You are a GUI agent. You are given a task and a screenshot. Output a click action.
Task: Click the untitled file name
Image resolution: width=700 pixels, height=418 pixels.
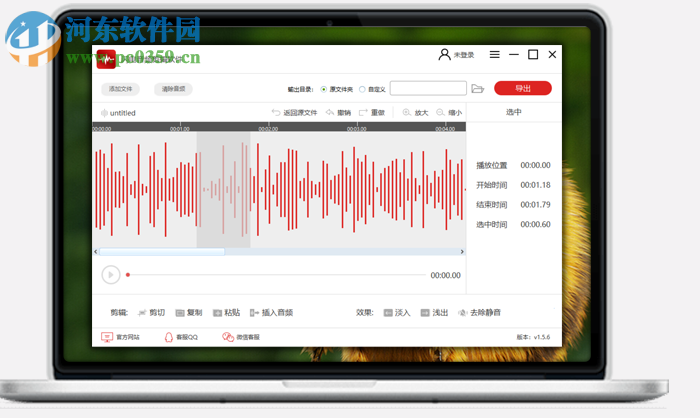(x=122, y=113)
